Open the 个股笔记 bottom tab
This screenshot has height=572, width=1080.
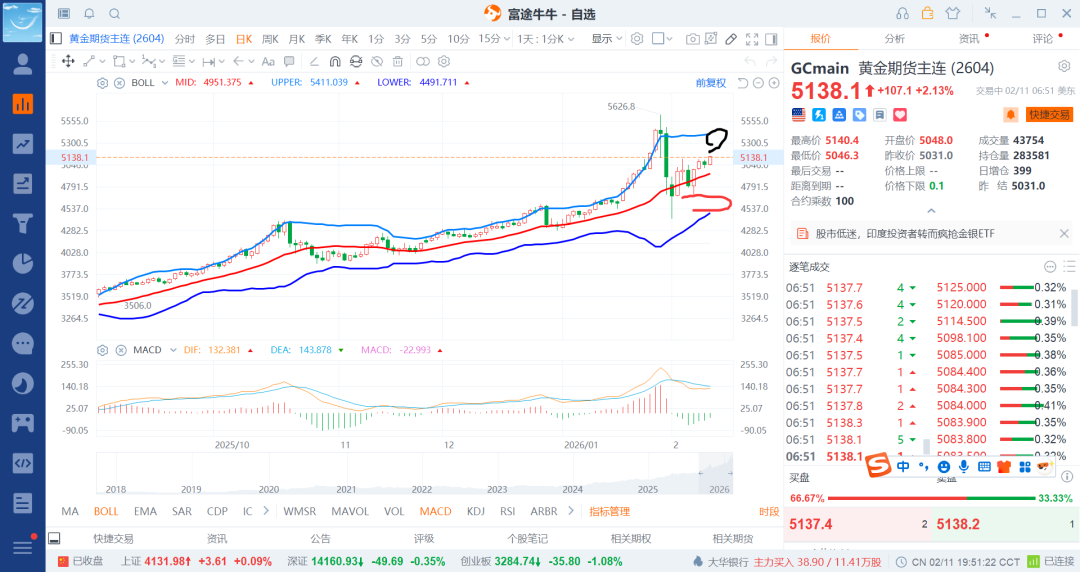[x=527, y=538]
